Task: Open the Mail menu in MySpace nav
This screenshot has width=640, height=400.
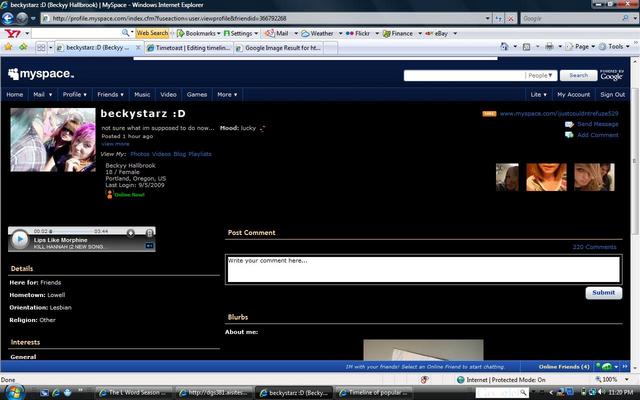Action: [42, 95]
